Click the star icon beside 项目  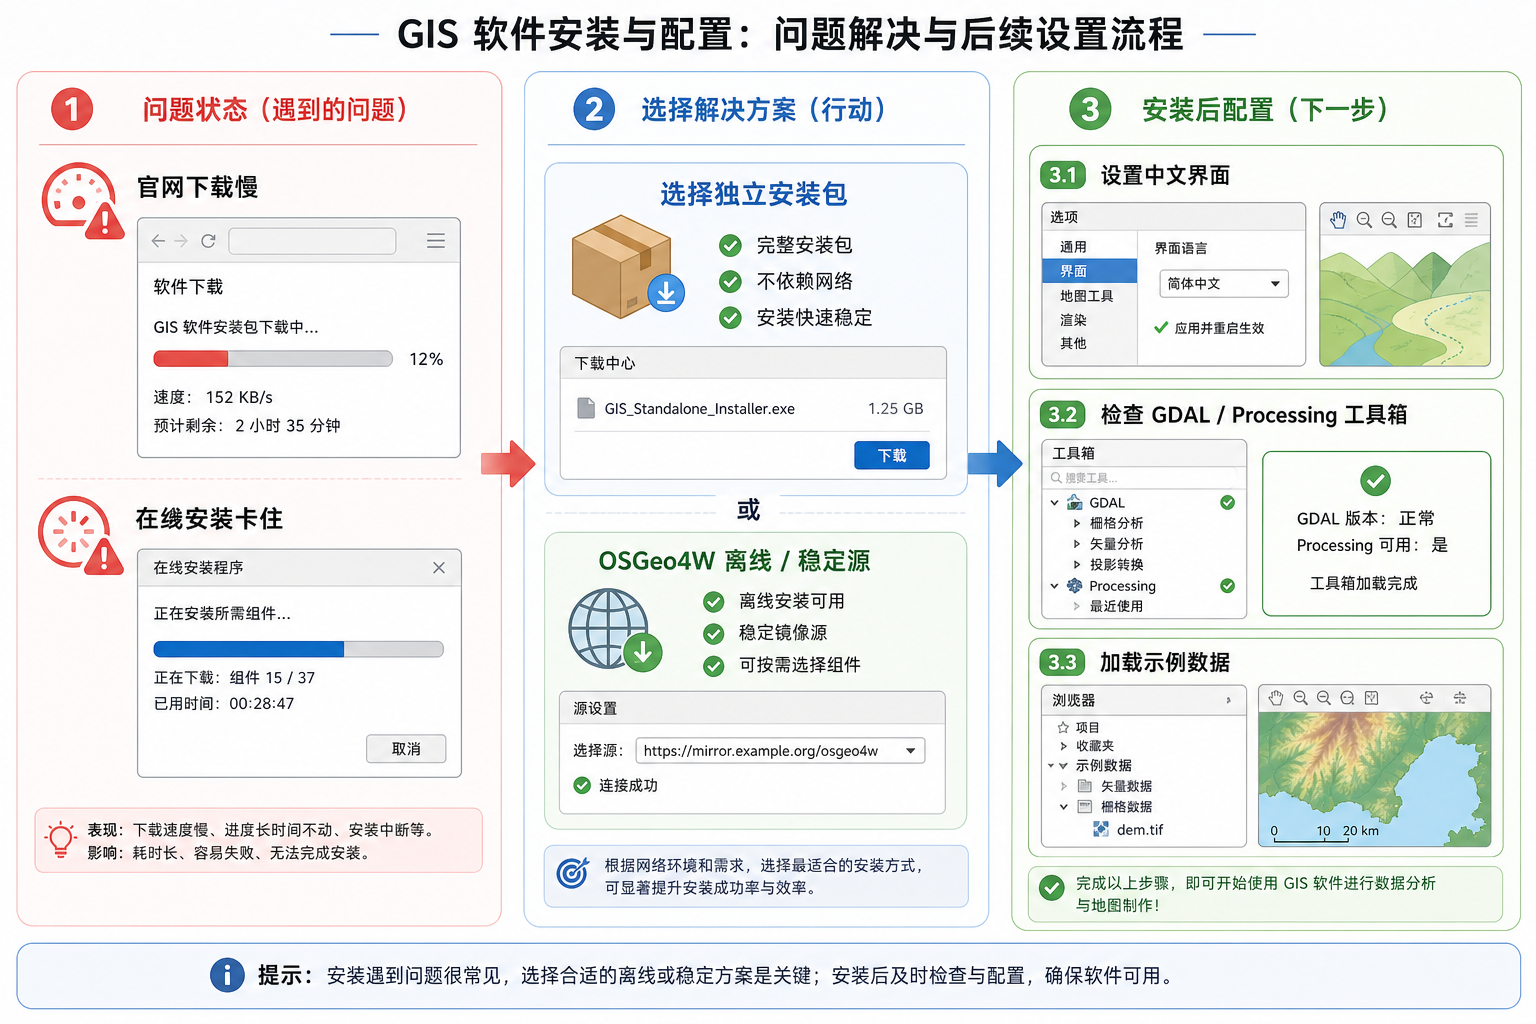pos(1063,728)
